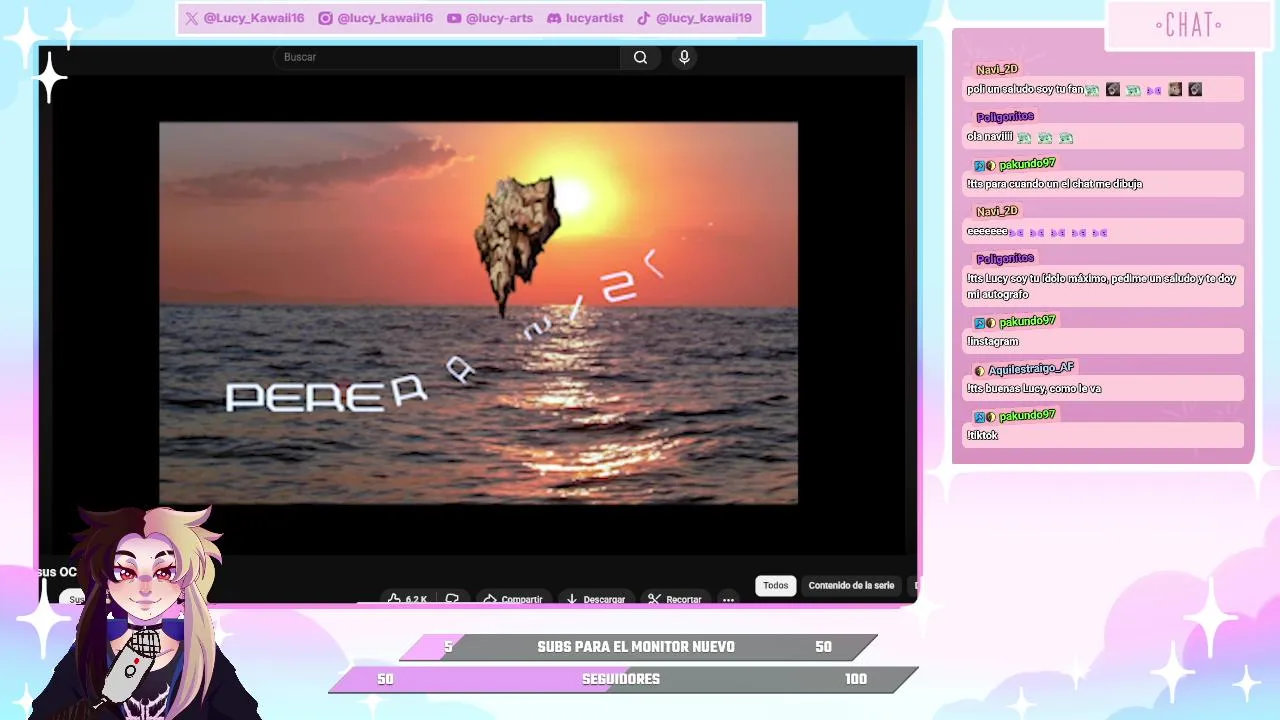Image resolution: width=1280 pixels, height=720 pixels.
Task: Click the YouTube search magnifier icon
Action: pos(640,57)
